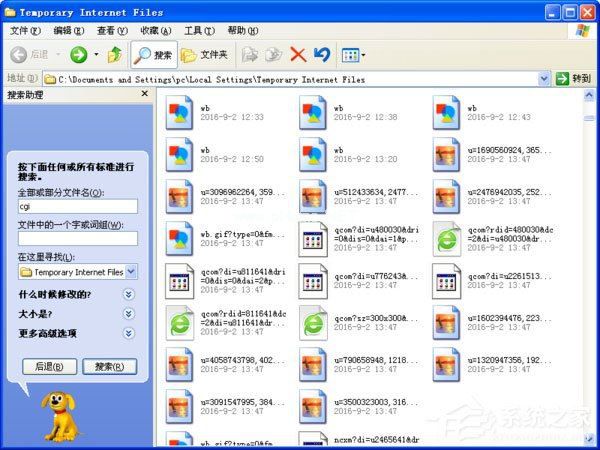Click the Move To folder icon
The height and width of the screenshot is (450, 600).
click(x=250, y=55)
